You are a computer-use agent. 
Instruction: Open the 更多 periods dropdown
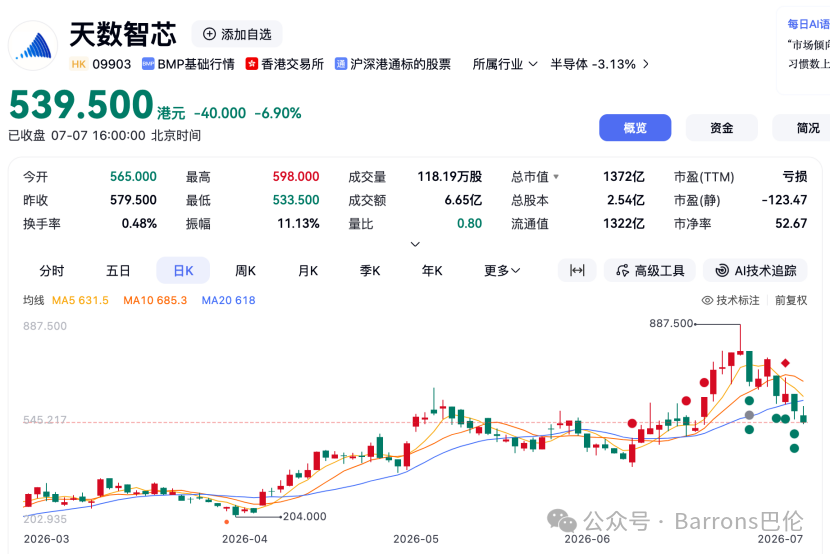tap(502, 271)
